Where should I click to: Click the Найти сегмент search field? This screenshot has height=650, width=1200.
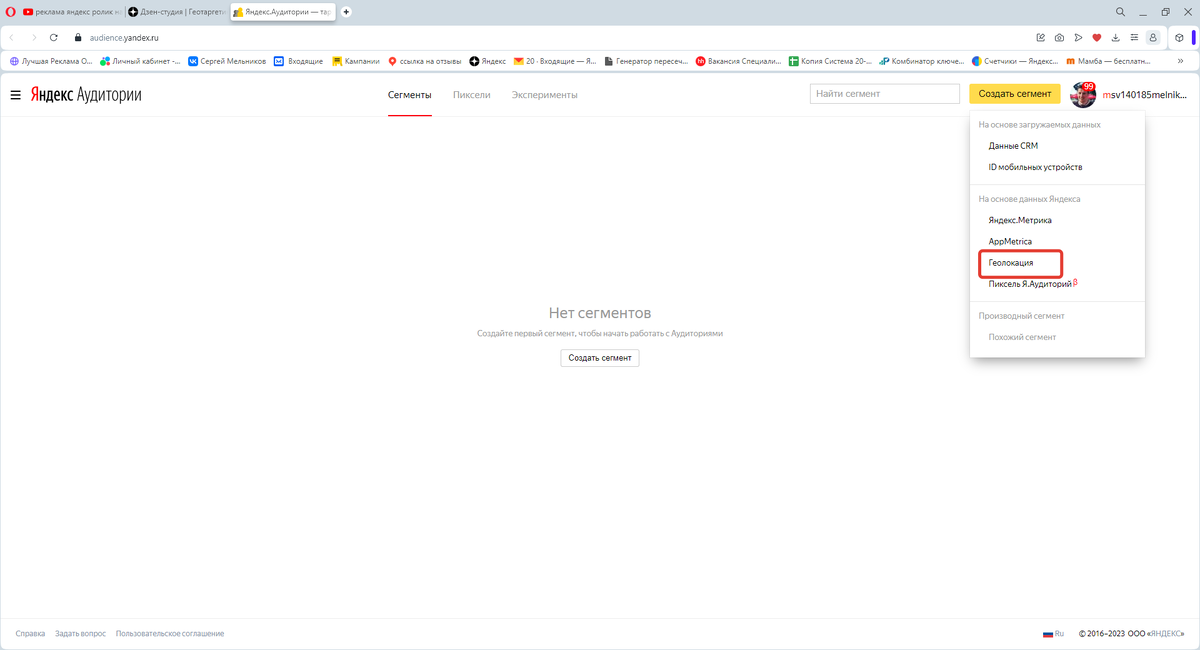point(885,94)
